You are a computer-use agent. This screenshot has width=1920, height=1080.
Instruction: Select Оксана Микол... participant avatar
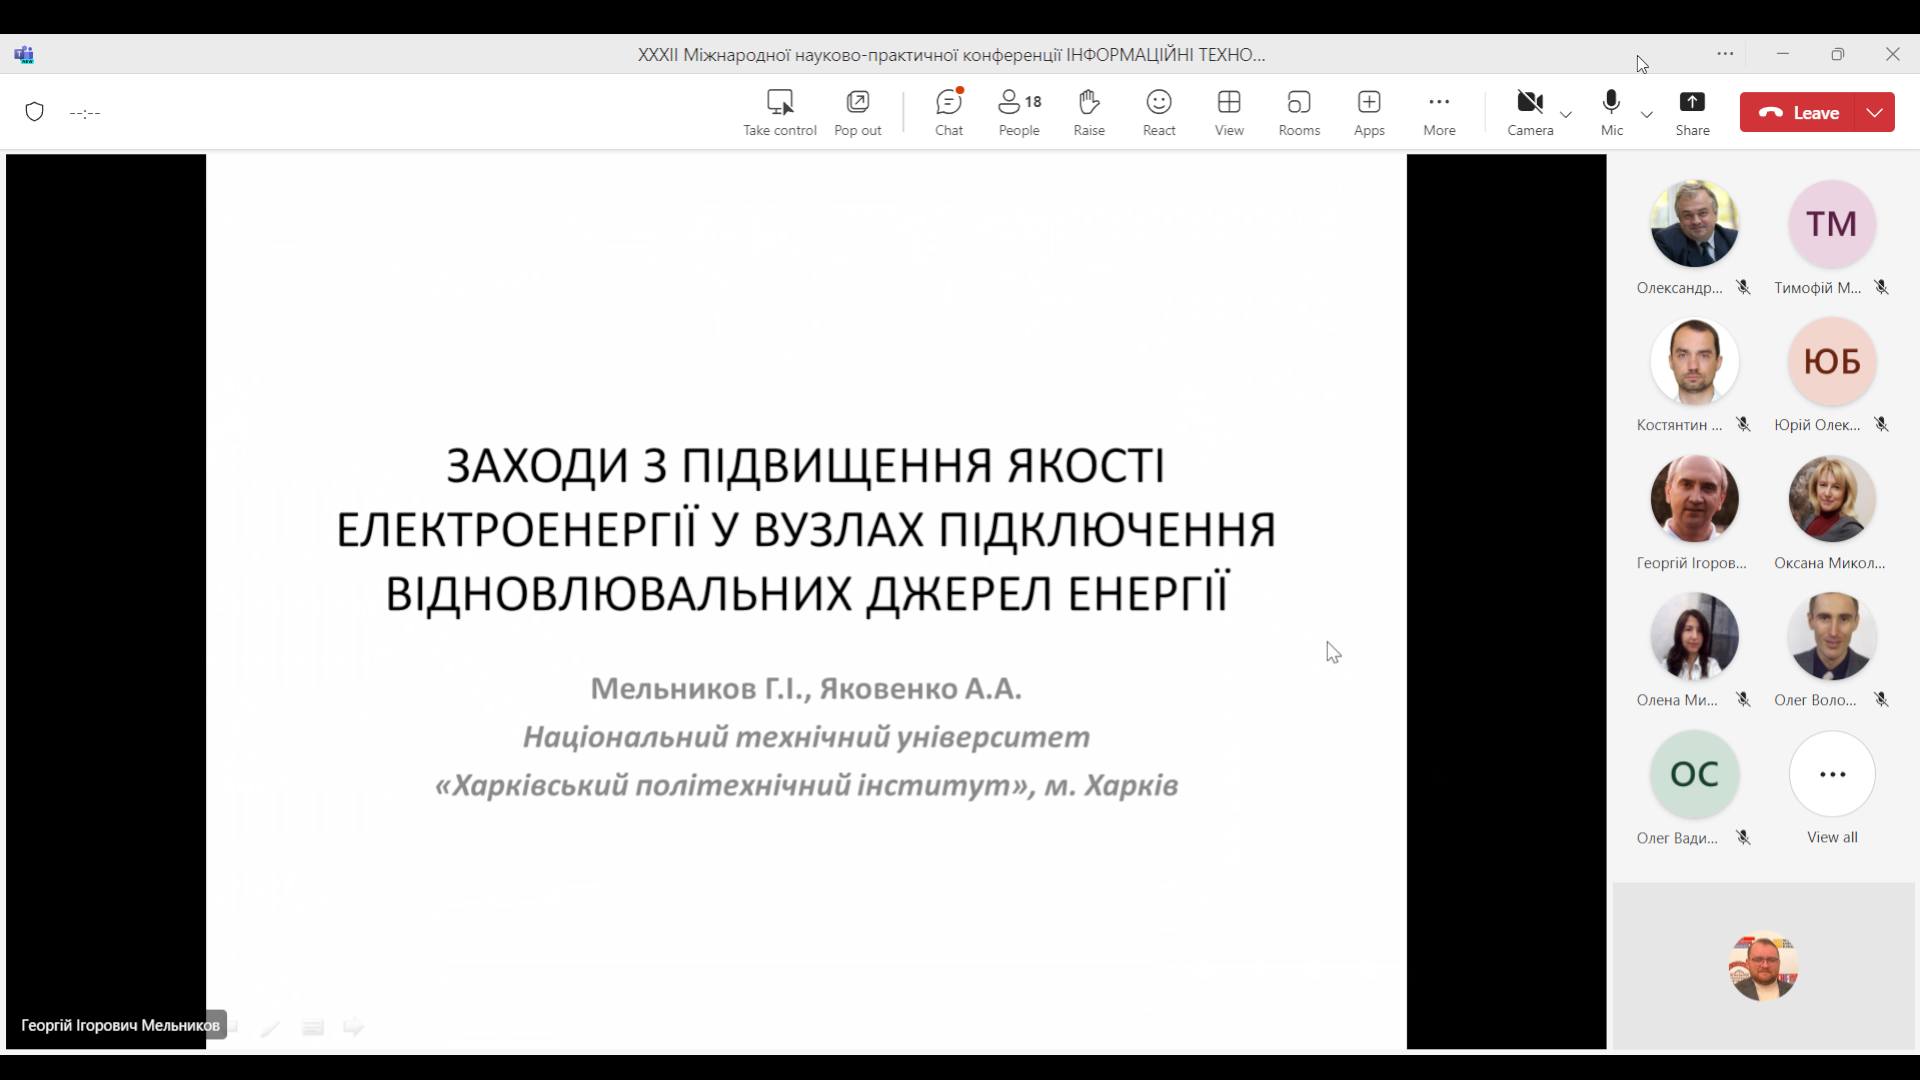coord(1831,499)
